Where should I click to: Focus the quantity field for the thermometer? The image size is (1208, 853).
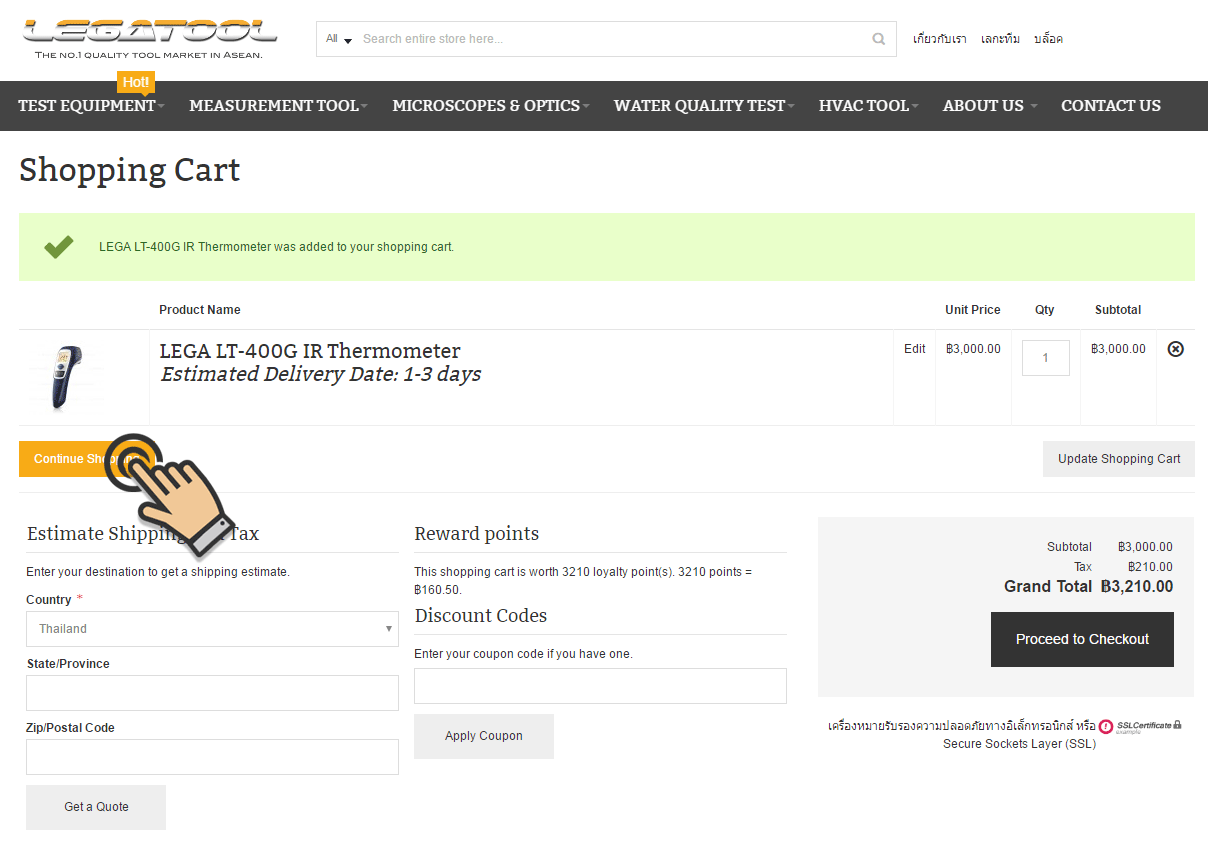tap(1046, 358)
